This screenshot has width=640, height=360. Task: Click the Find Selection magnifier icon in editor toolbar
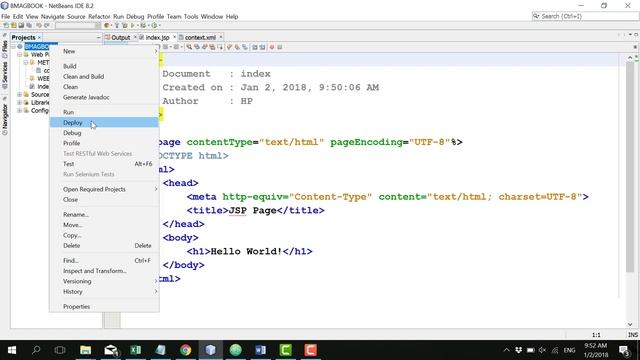point(189,47)
